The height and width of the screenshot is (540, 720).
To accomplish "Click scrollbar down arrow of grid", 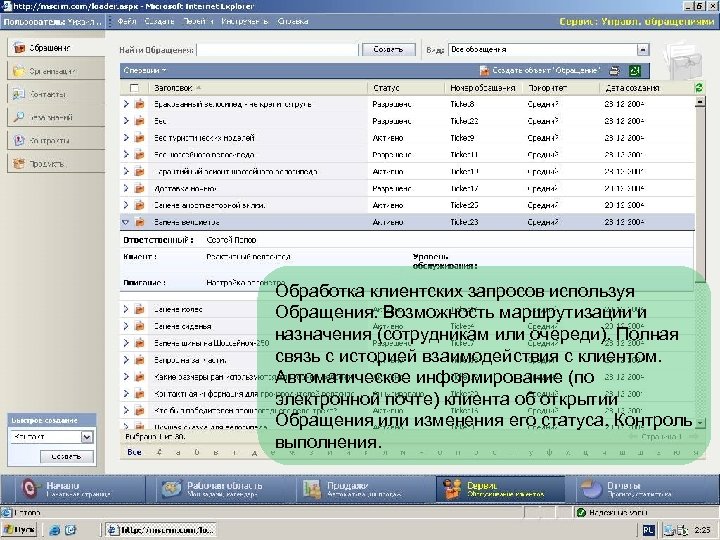I will click(700, 422).
